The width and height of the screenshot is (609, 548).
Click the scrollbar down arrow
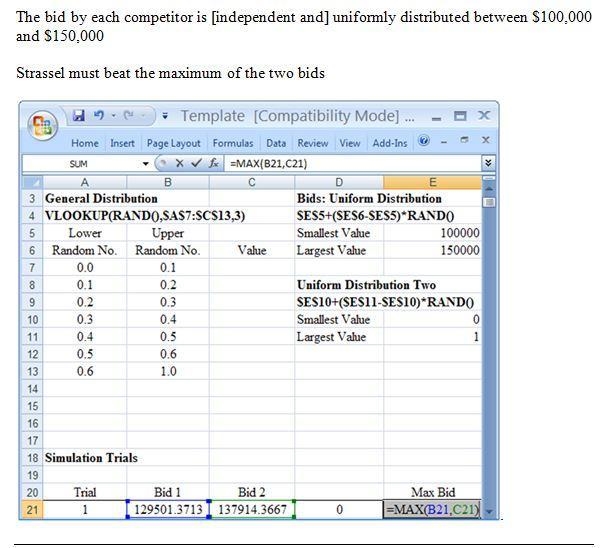(489, 511)
